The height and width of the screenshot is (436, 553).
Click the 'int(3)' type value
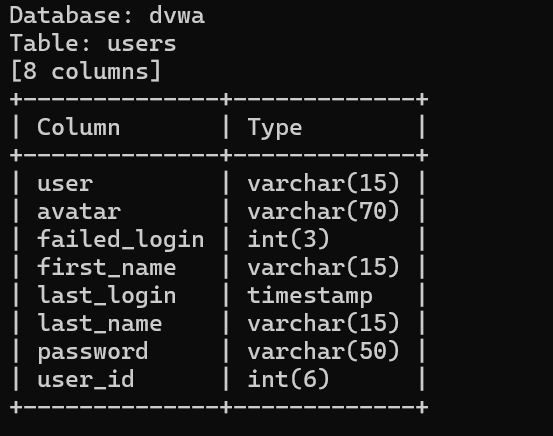288,240
